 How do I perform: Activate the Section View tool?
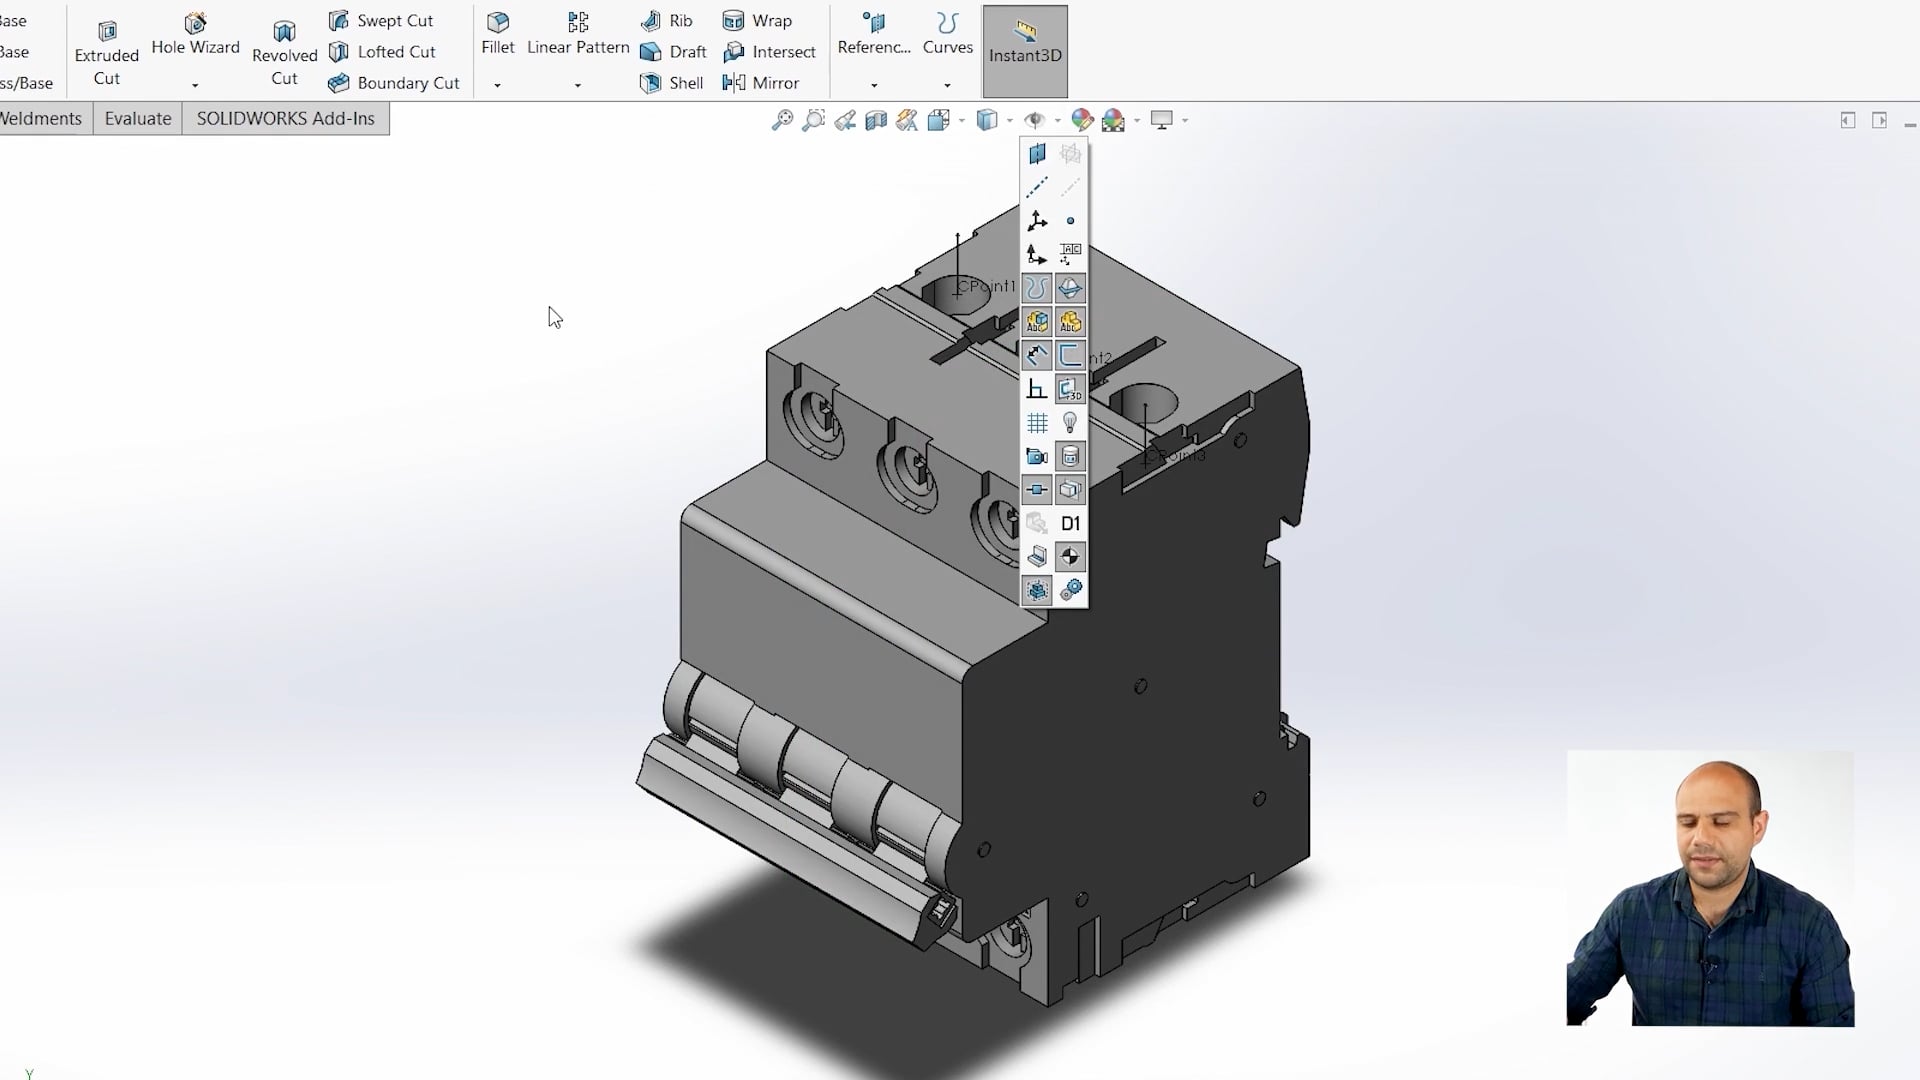[x=877, y=119]
